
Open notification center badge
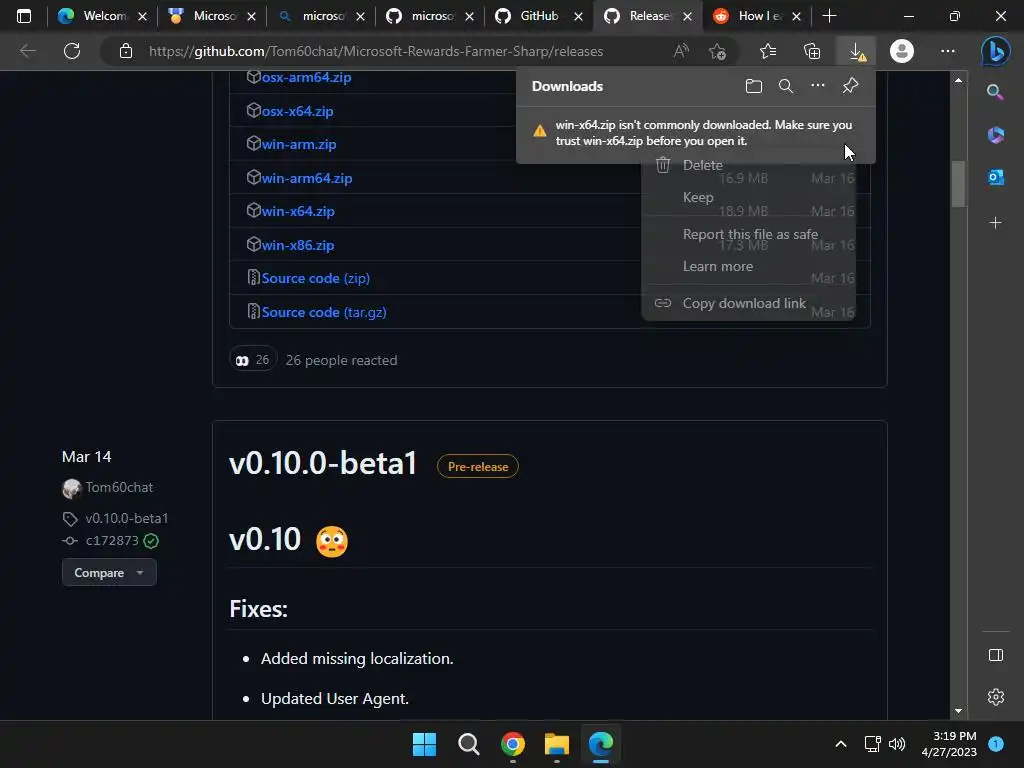tap(996, 744)
